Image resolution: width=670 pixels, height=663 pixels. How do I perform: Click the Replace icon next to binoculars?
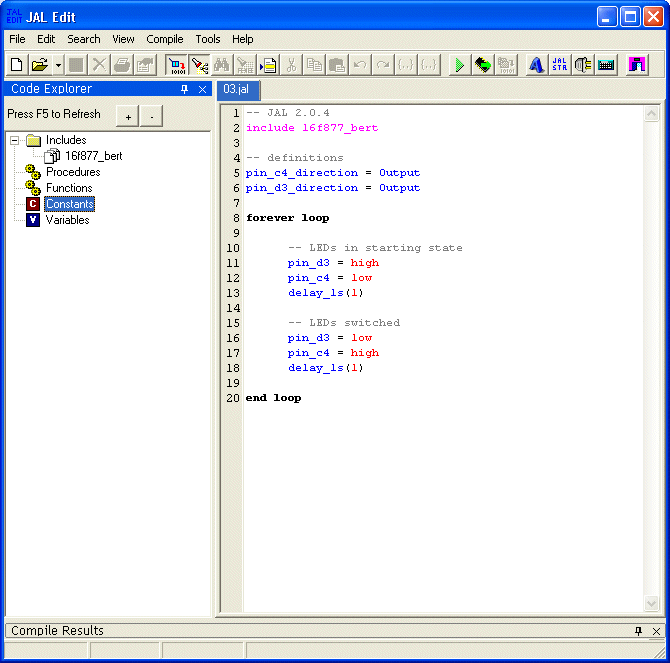point(245,65)
